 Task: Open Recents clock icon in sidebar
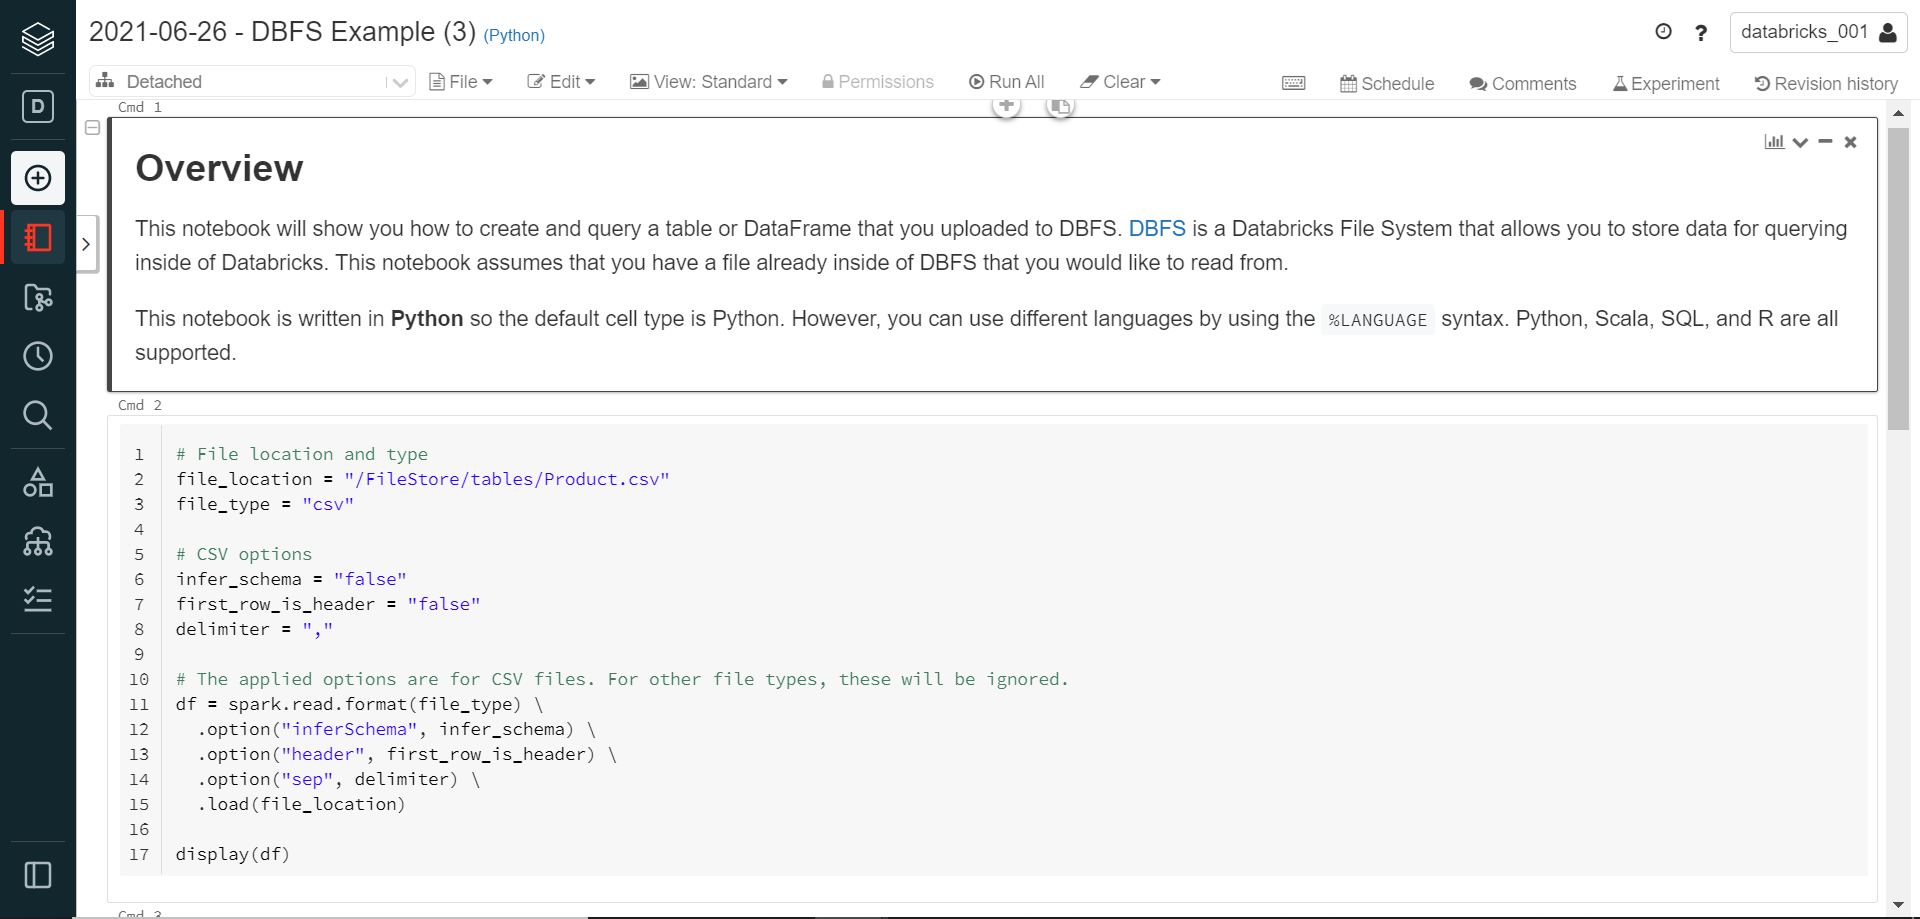pyautogui.click(x=38, y=356)
